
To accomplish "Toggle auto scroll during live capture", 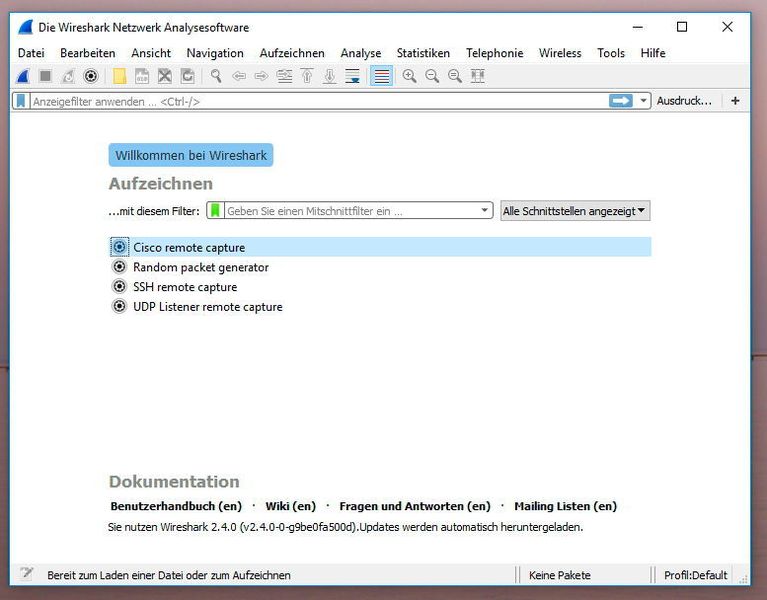I will [x=352, y=76].
